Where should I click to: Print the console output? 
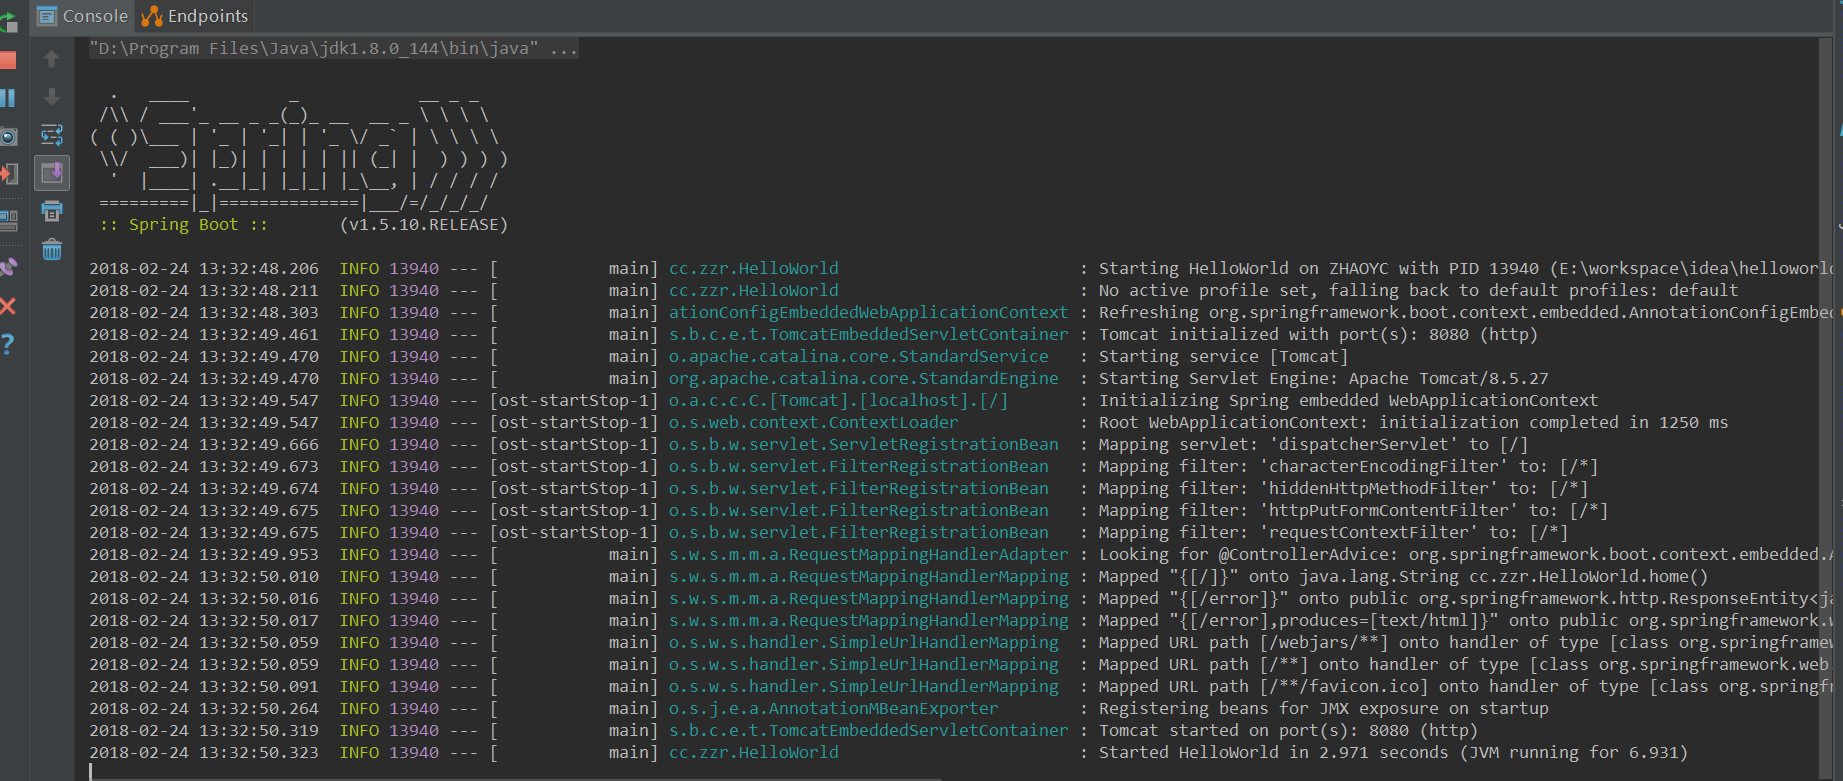point(52,211)
